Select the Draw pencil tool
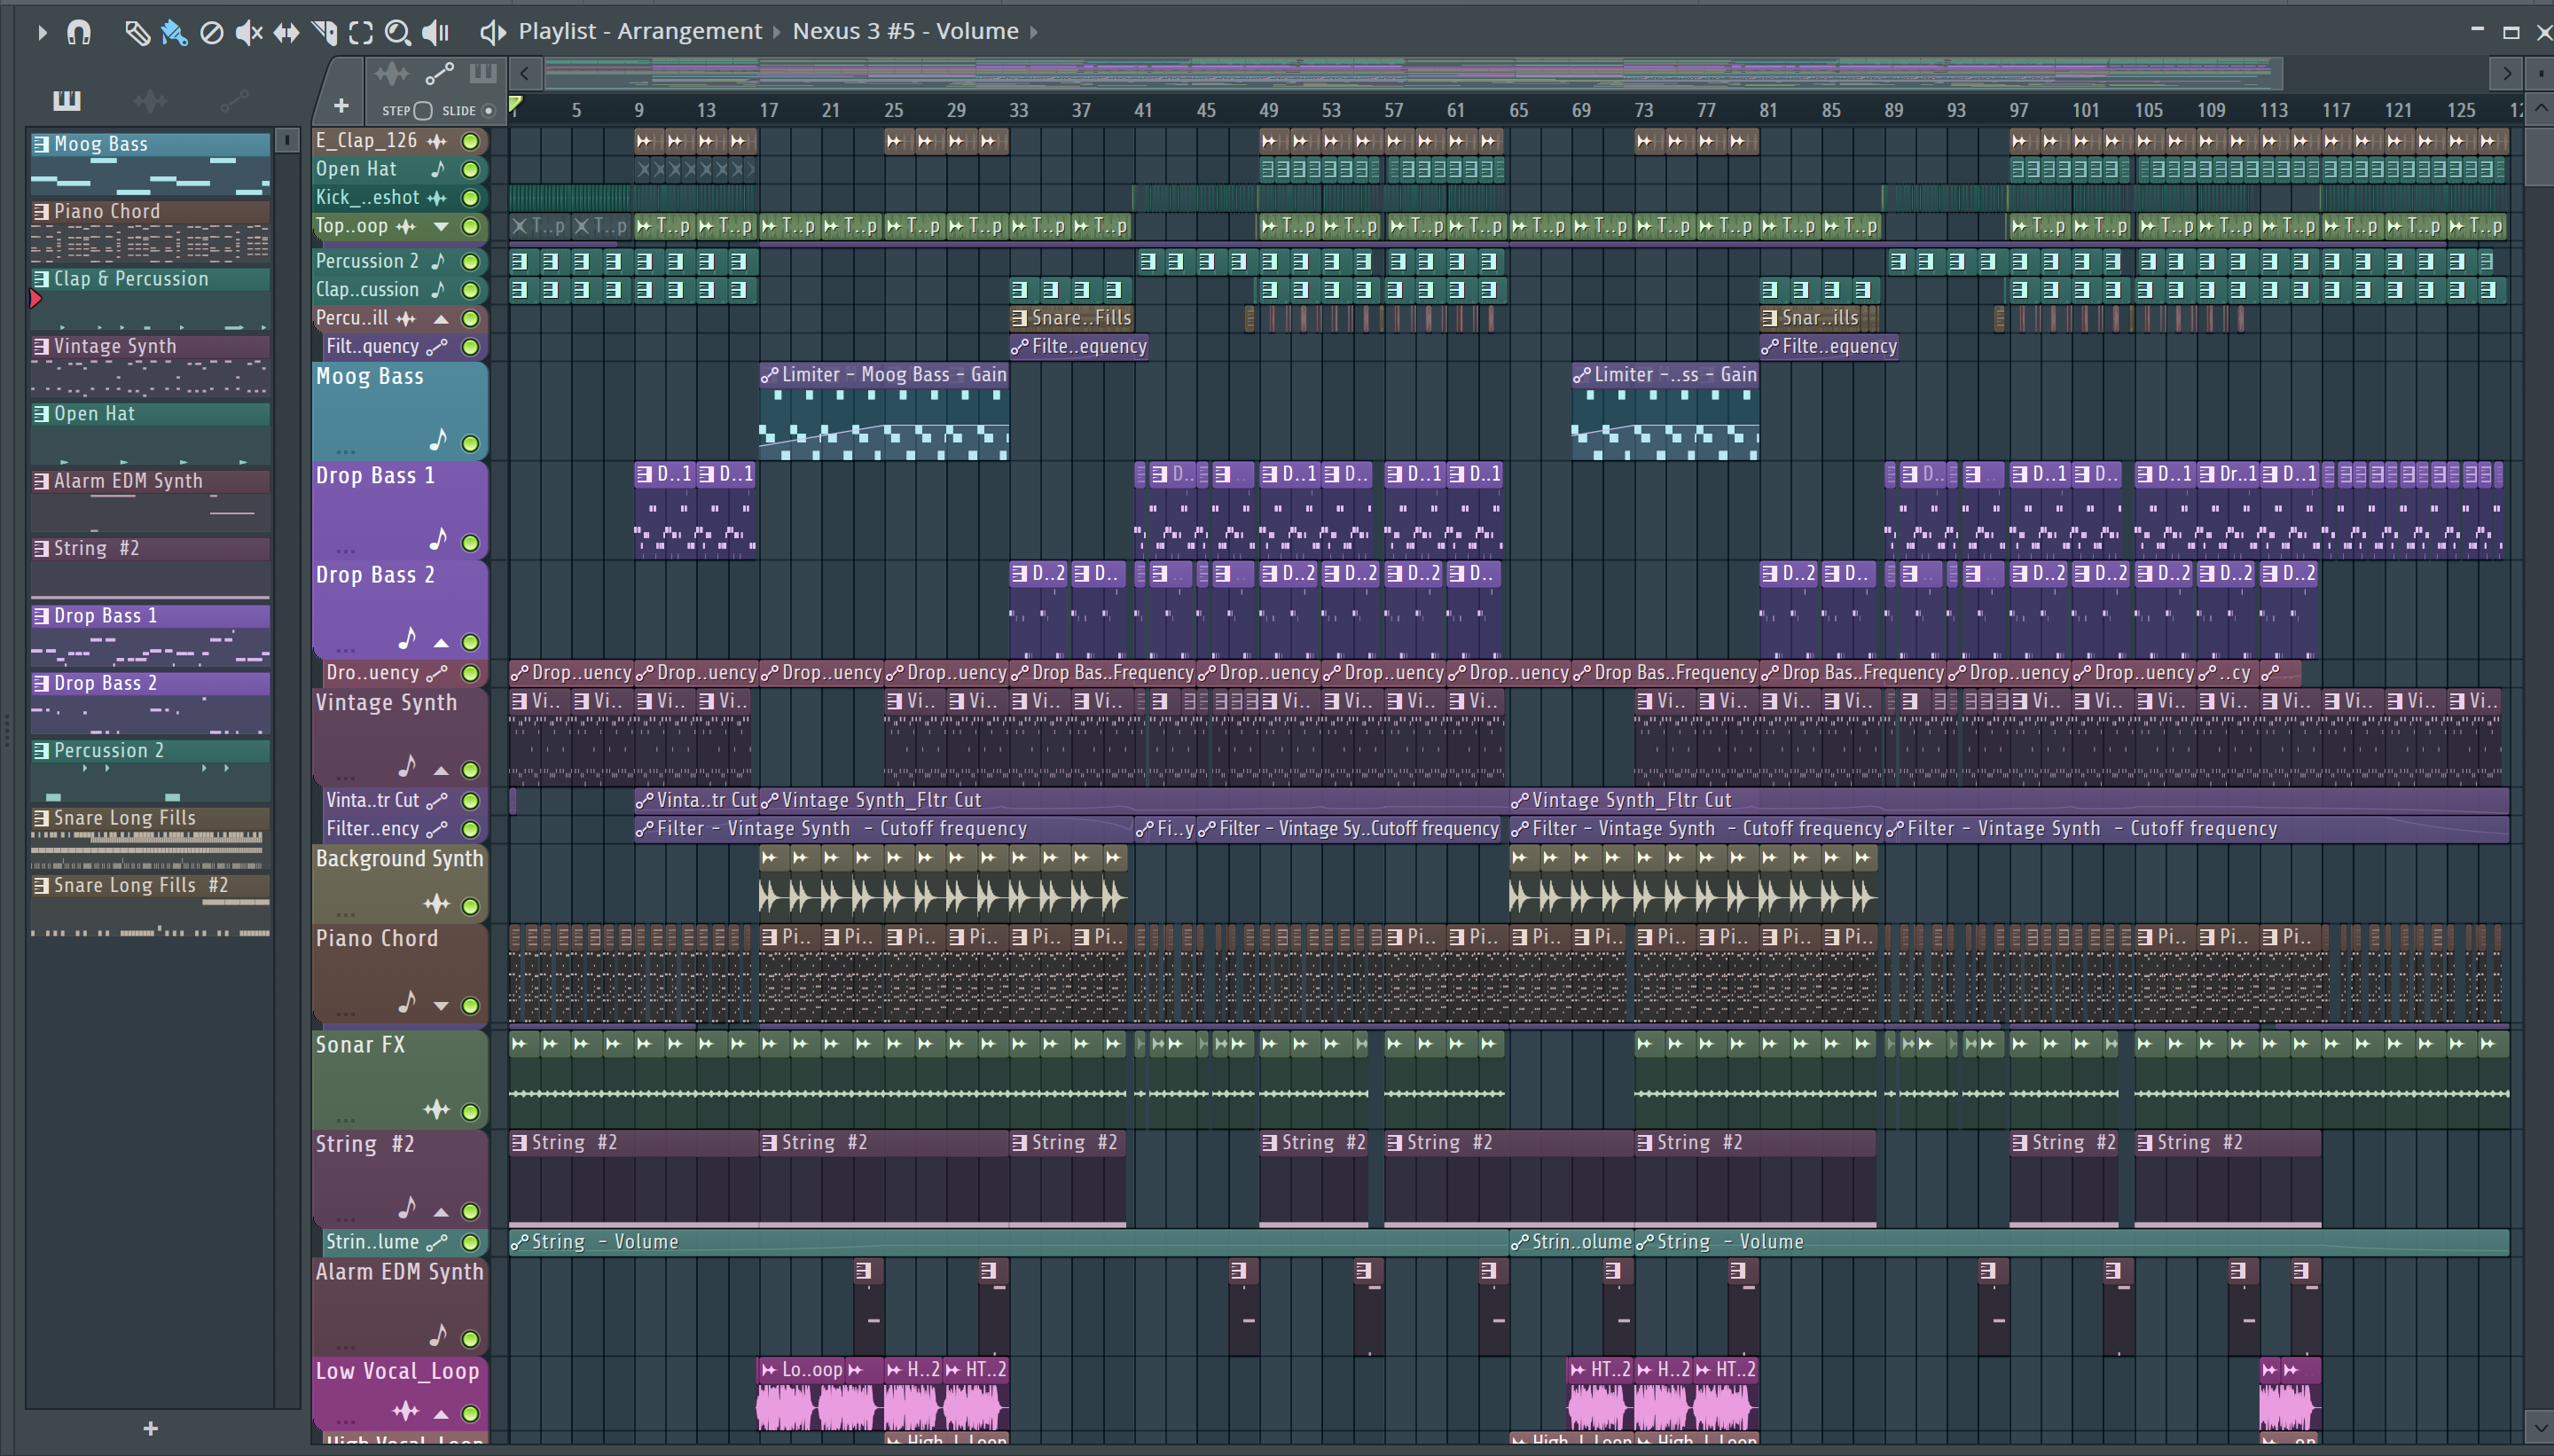Image resolution: width=2554 pixels, height=1456 pixels. pos(137,32)
